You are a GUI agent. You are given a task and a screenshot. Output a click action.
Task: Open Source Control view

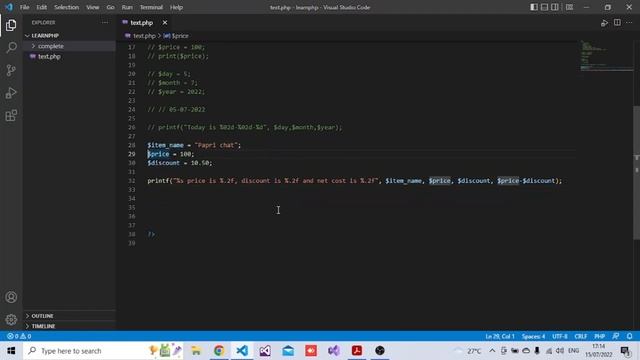tap(11, 70)
